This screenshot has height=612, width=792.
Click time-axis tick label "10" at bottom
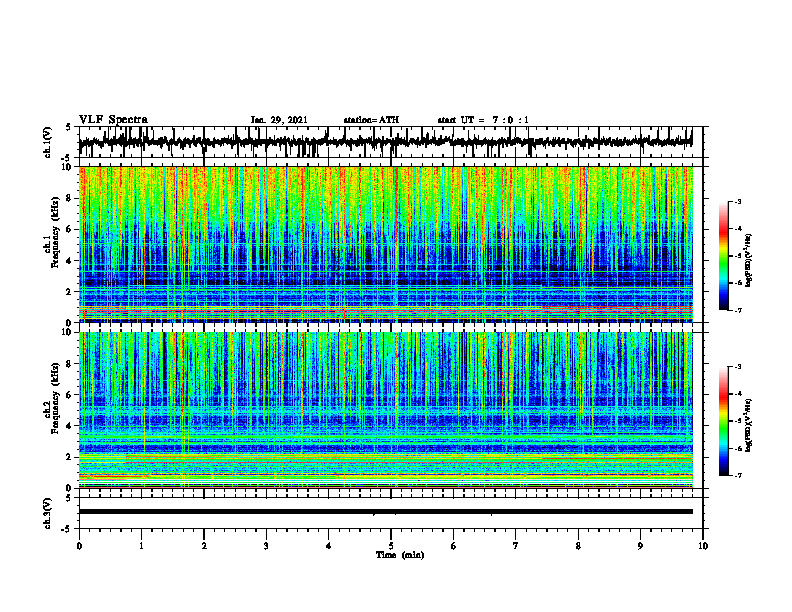coord(703,546)
